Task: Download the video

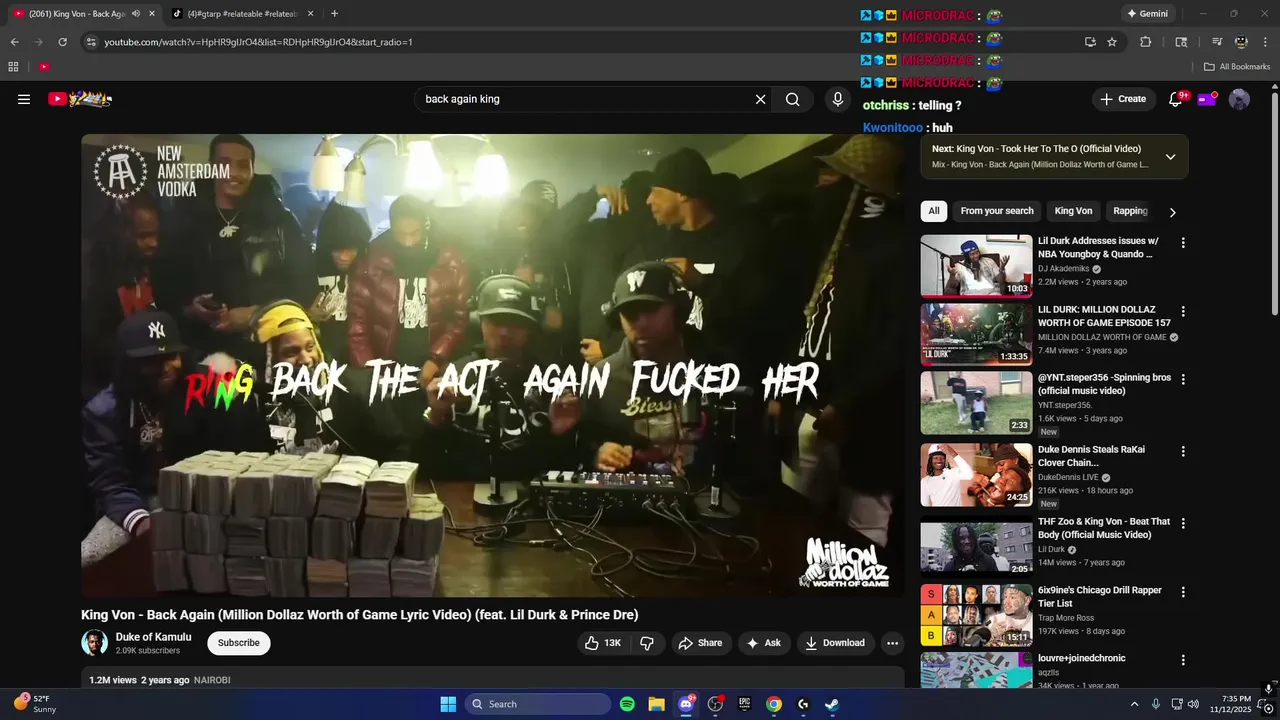Action: [x=835, y=643]
